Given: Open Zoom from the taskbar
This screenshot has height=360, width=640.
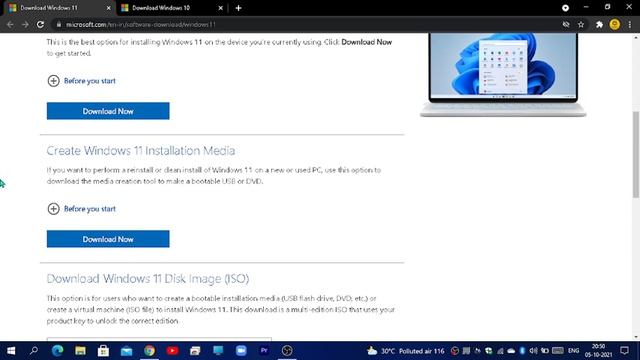Looking at the screenshot, I should point(241,351).
